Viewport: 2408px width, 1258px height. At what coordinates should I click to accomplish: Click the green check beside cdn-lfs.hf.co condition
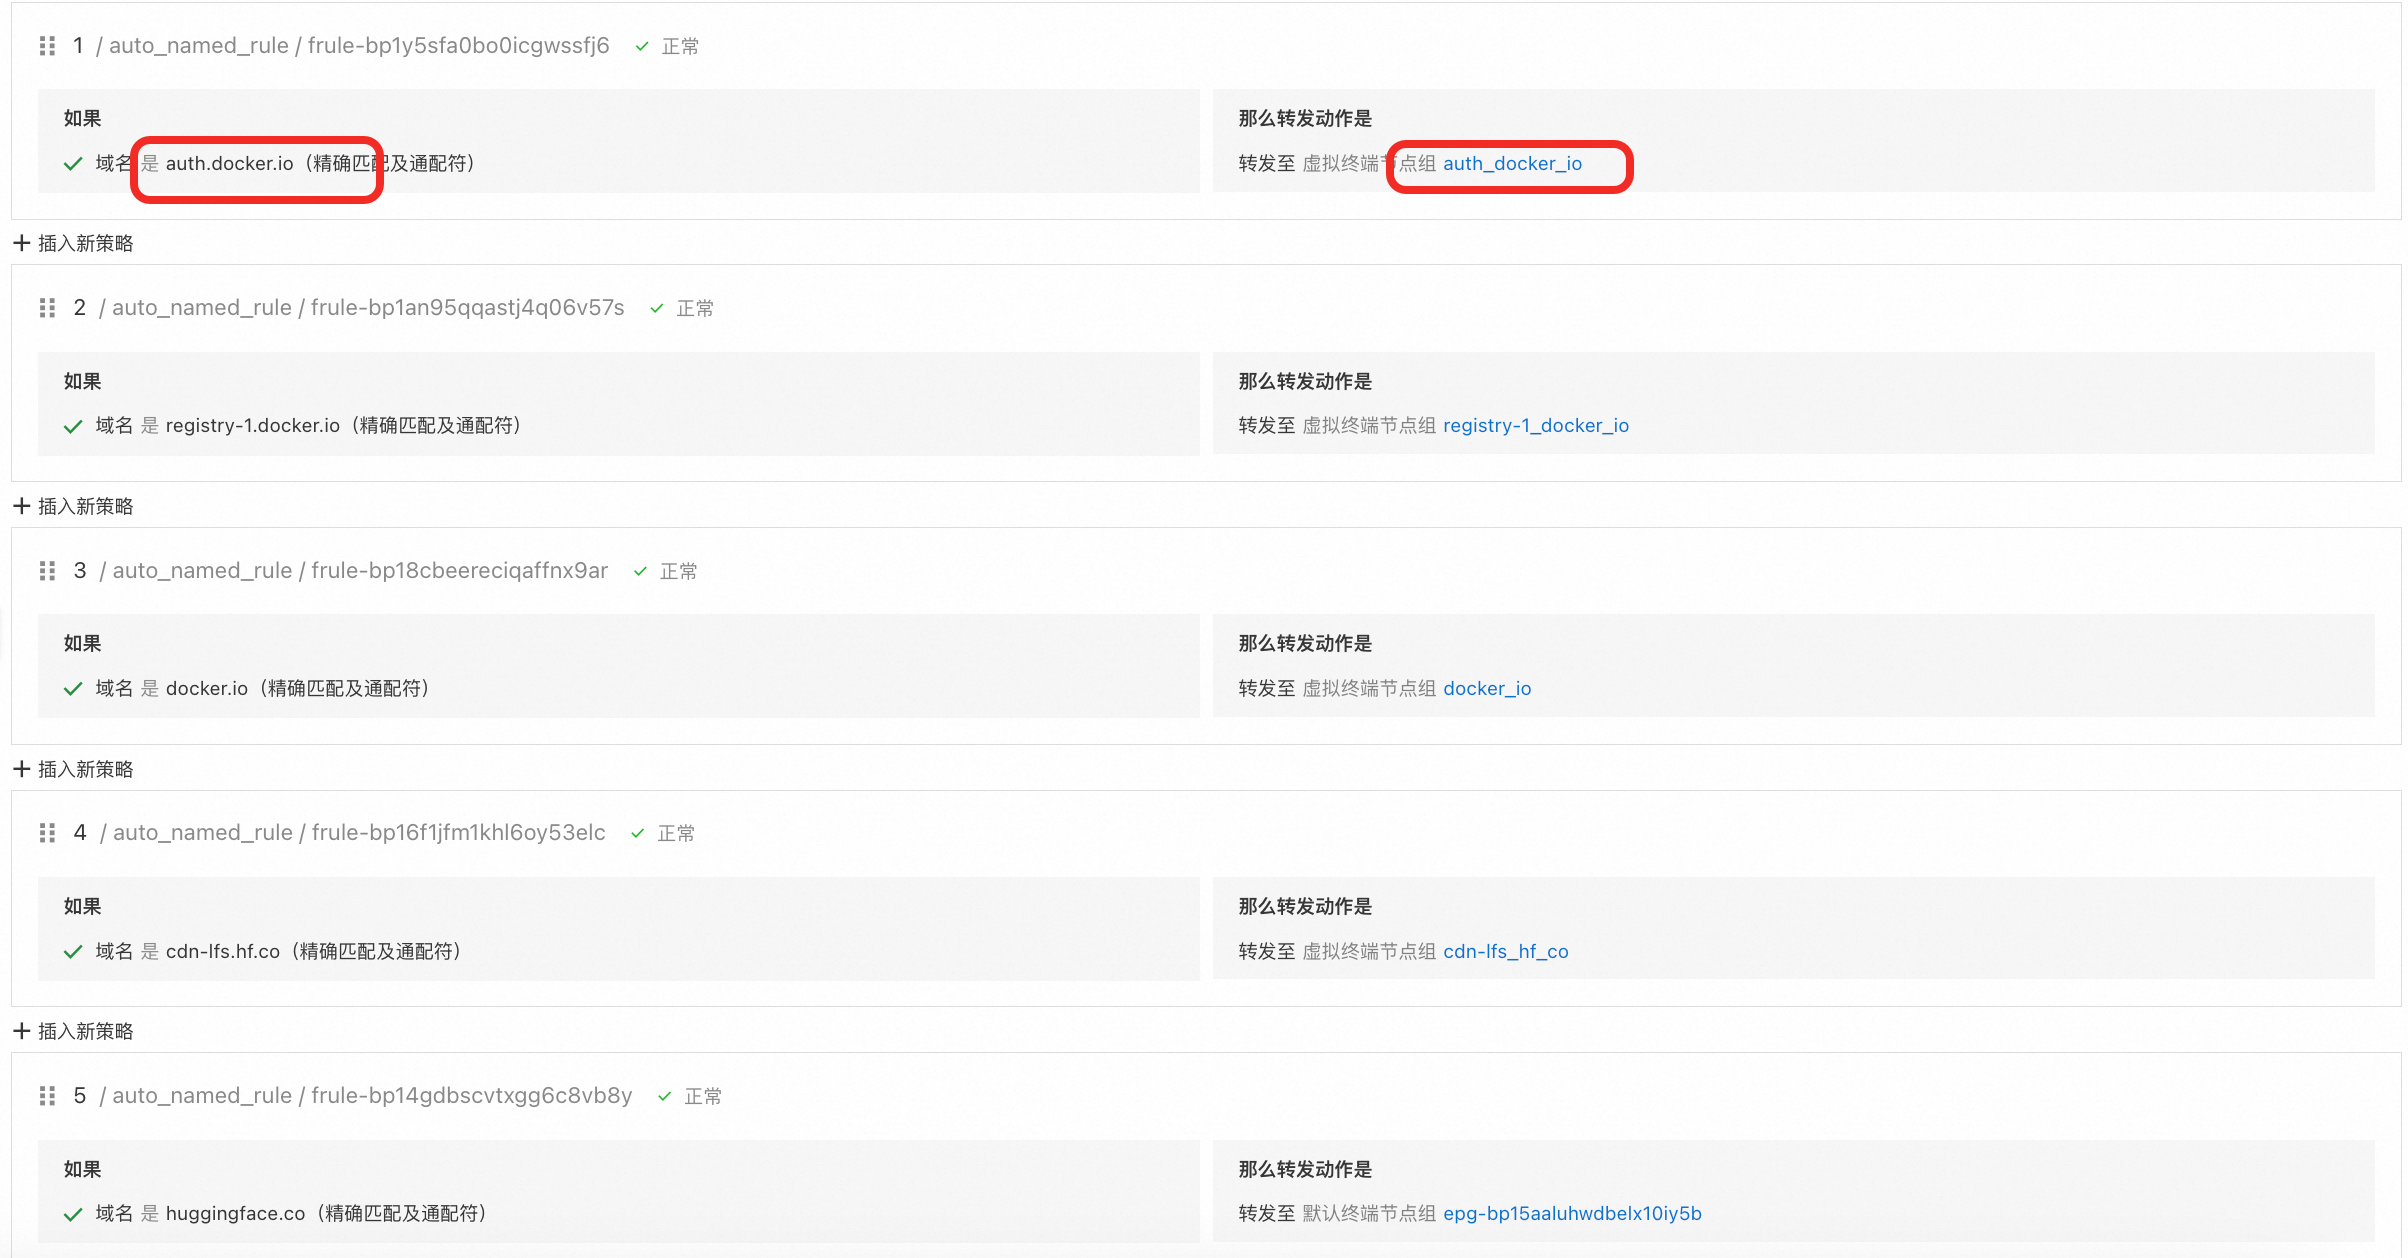pyautogui.click(x=73, y=952)
